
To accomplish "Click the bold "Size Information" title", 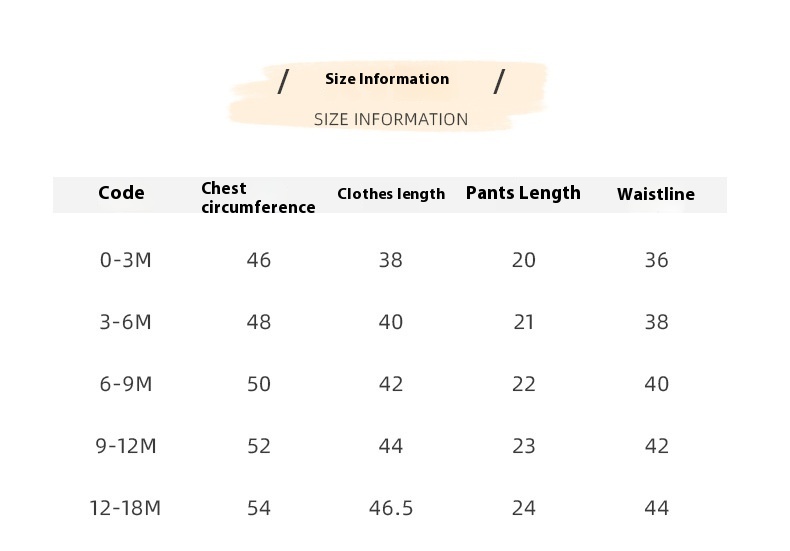I will (387, 79).
